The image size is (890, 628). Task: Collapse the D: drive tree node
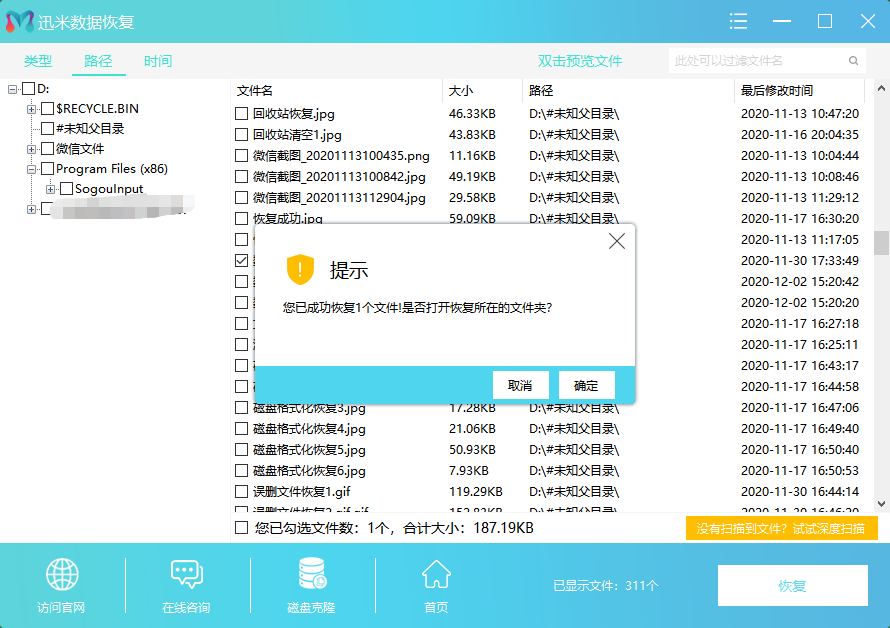tap(11, 89)
